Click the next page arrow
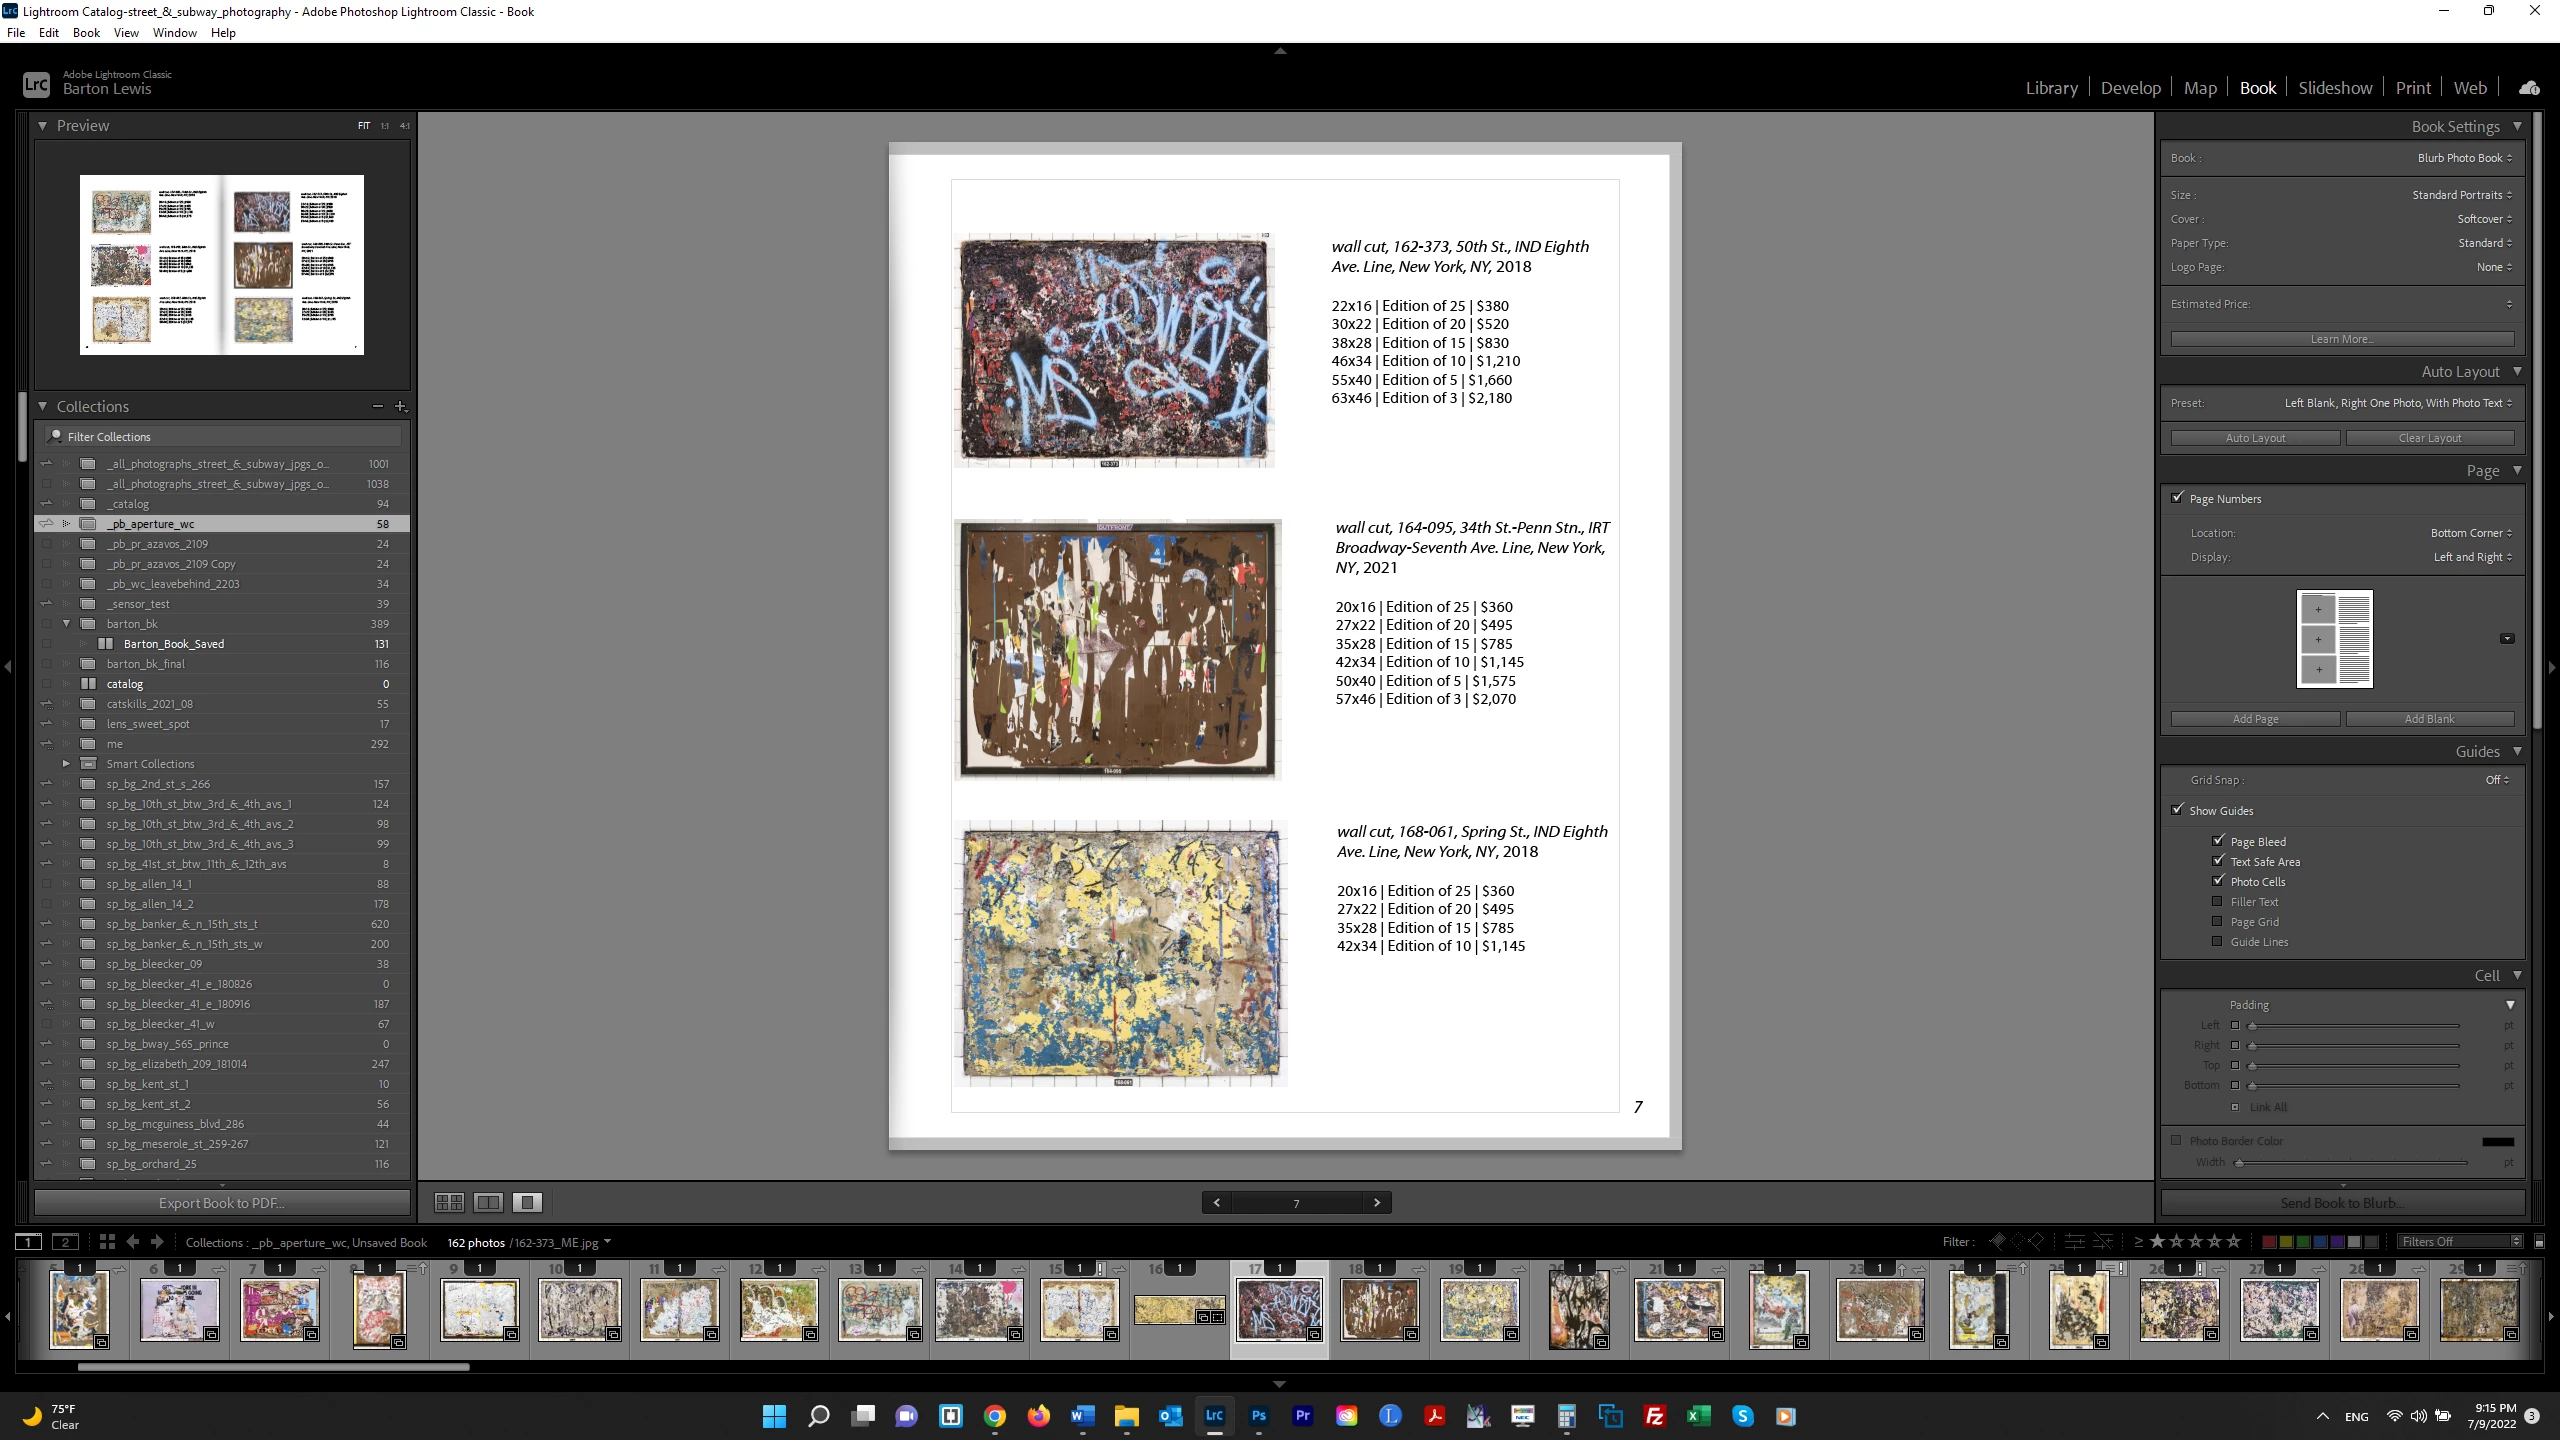Viewport: 2560px width, 1440px height. pyautogui.click(x=1377, y=1202)
